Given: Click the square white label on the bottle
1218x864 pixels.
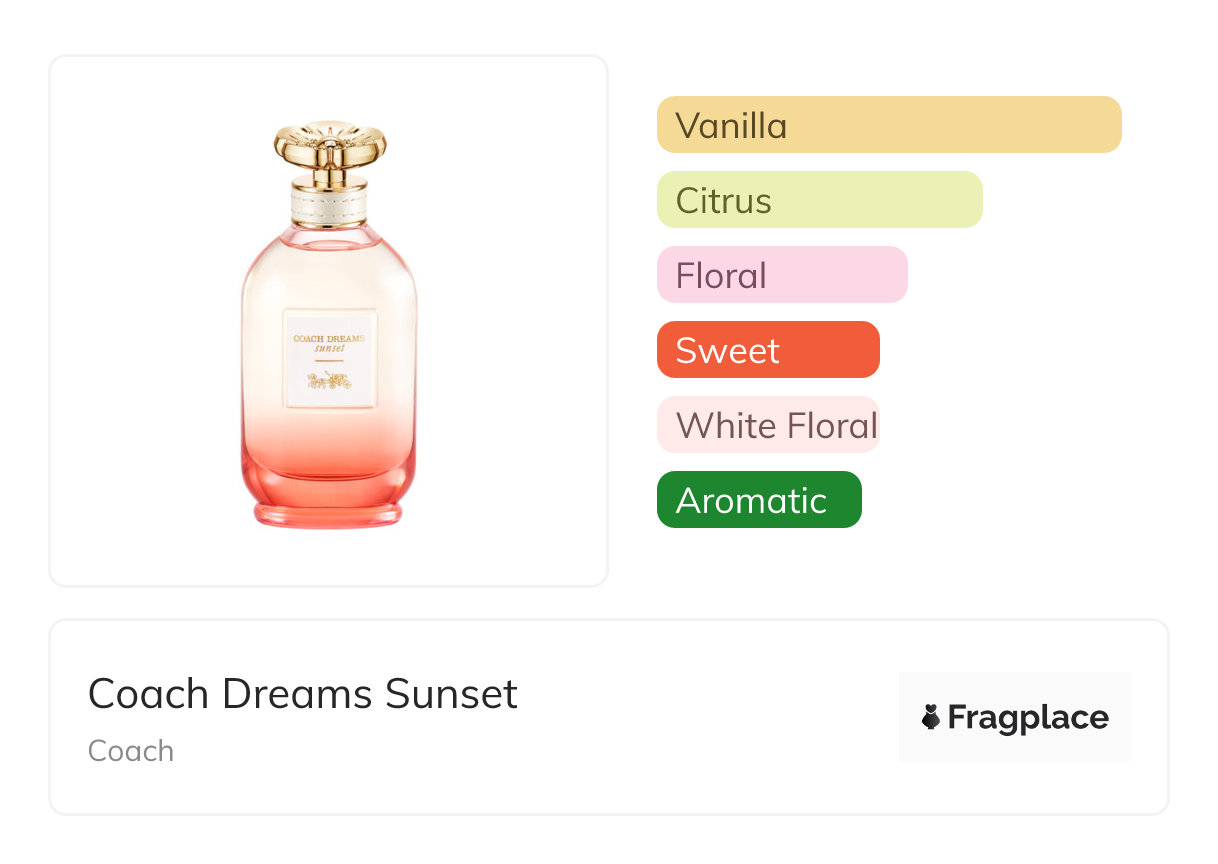Looking at the screenshot, I should tap(329, 395).
